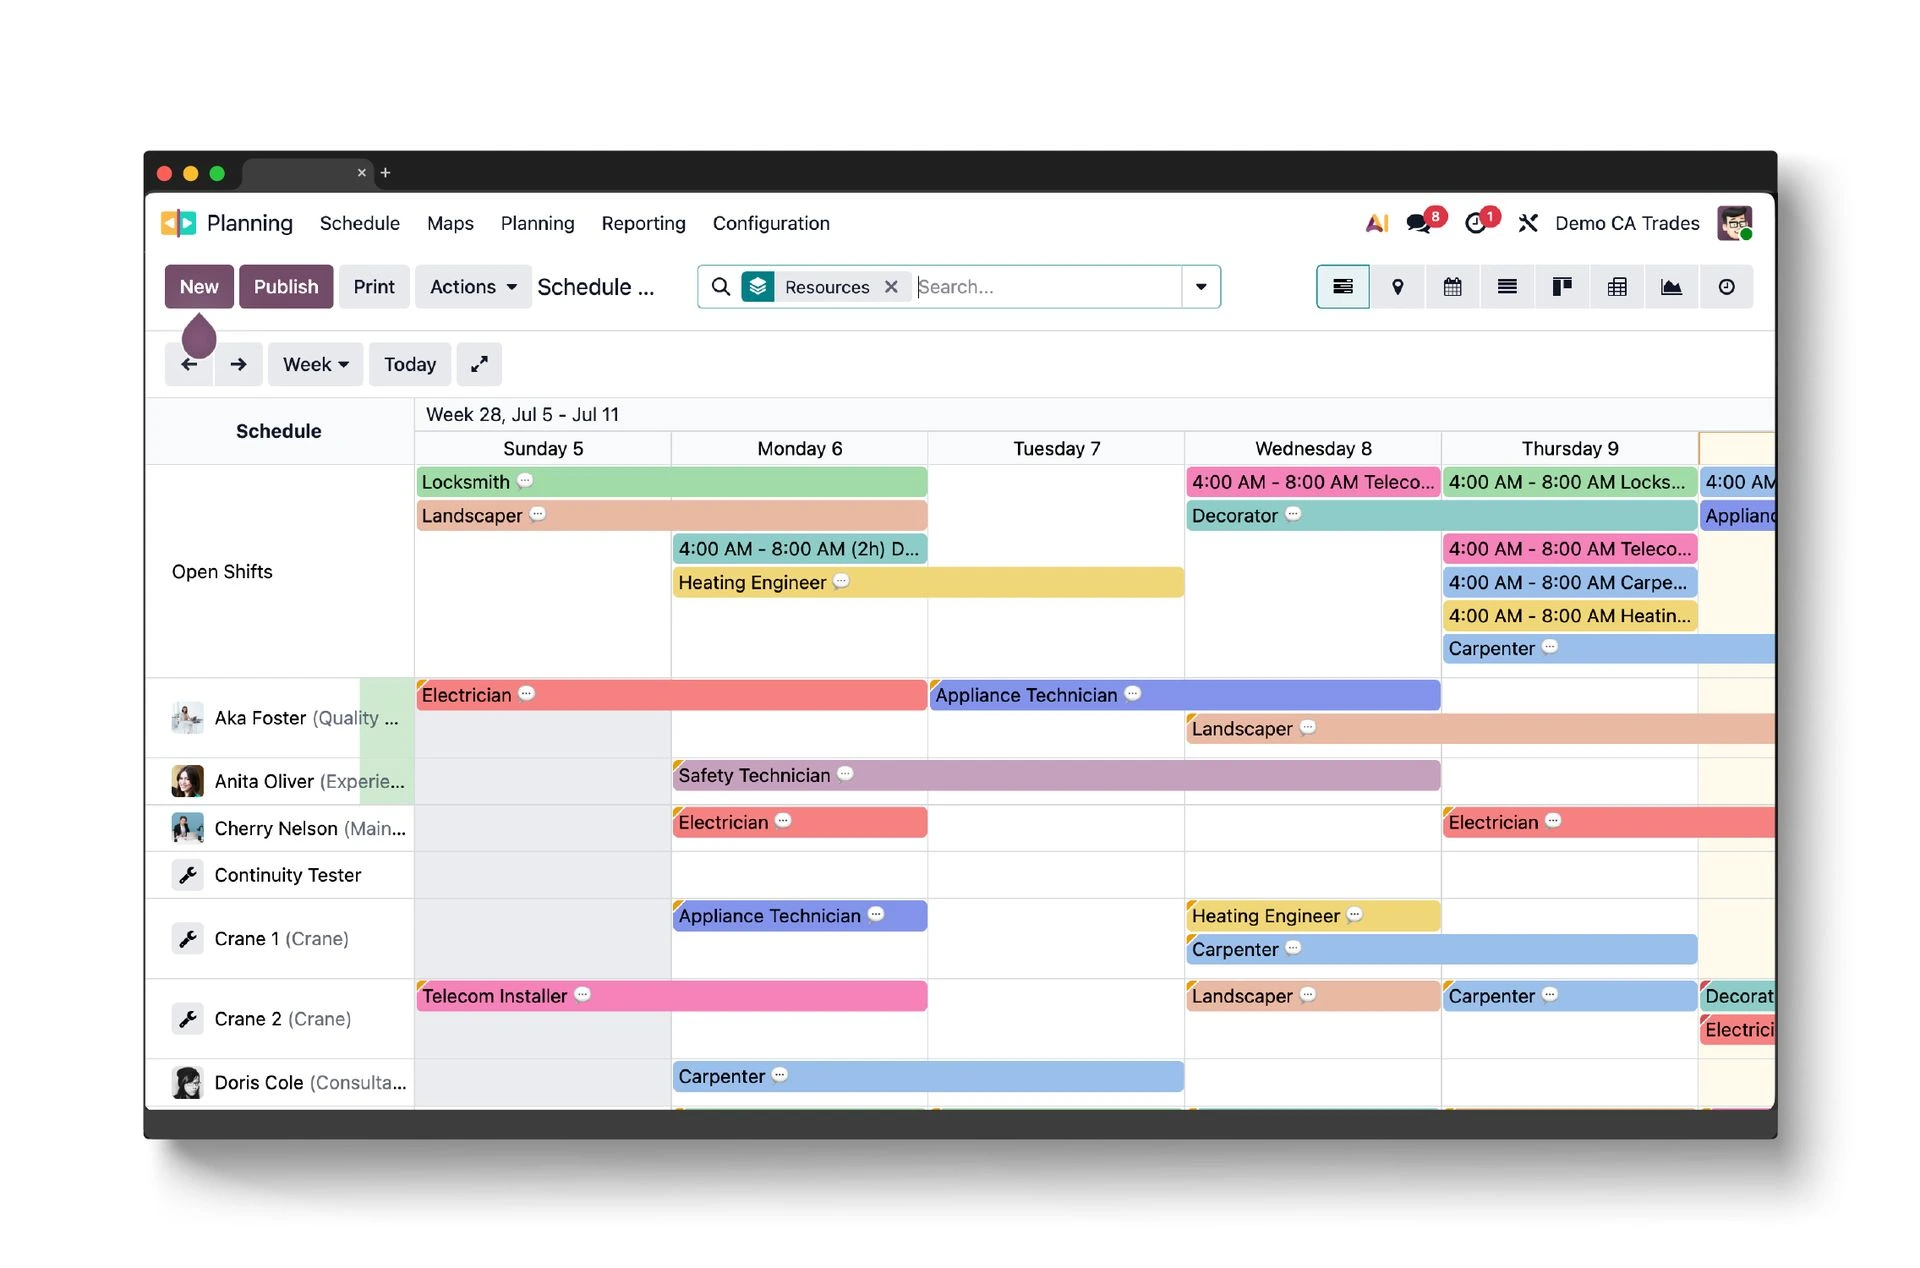Open the Week scale dropdown
The height and width of the screenshot is (1268, 1920).
[316, 364]
